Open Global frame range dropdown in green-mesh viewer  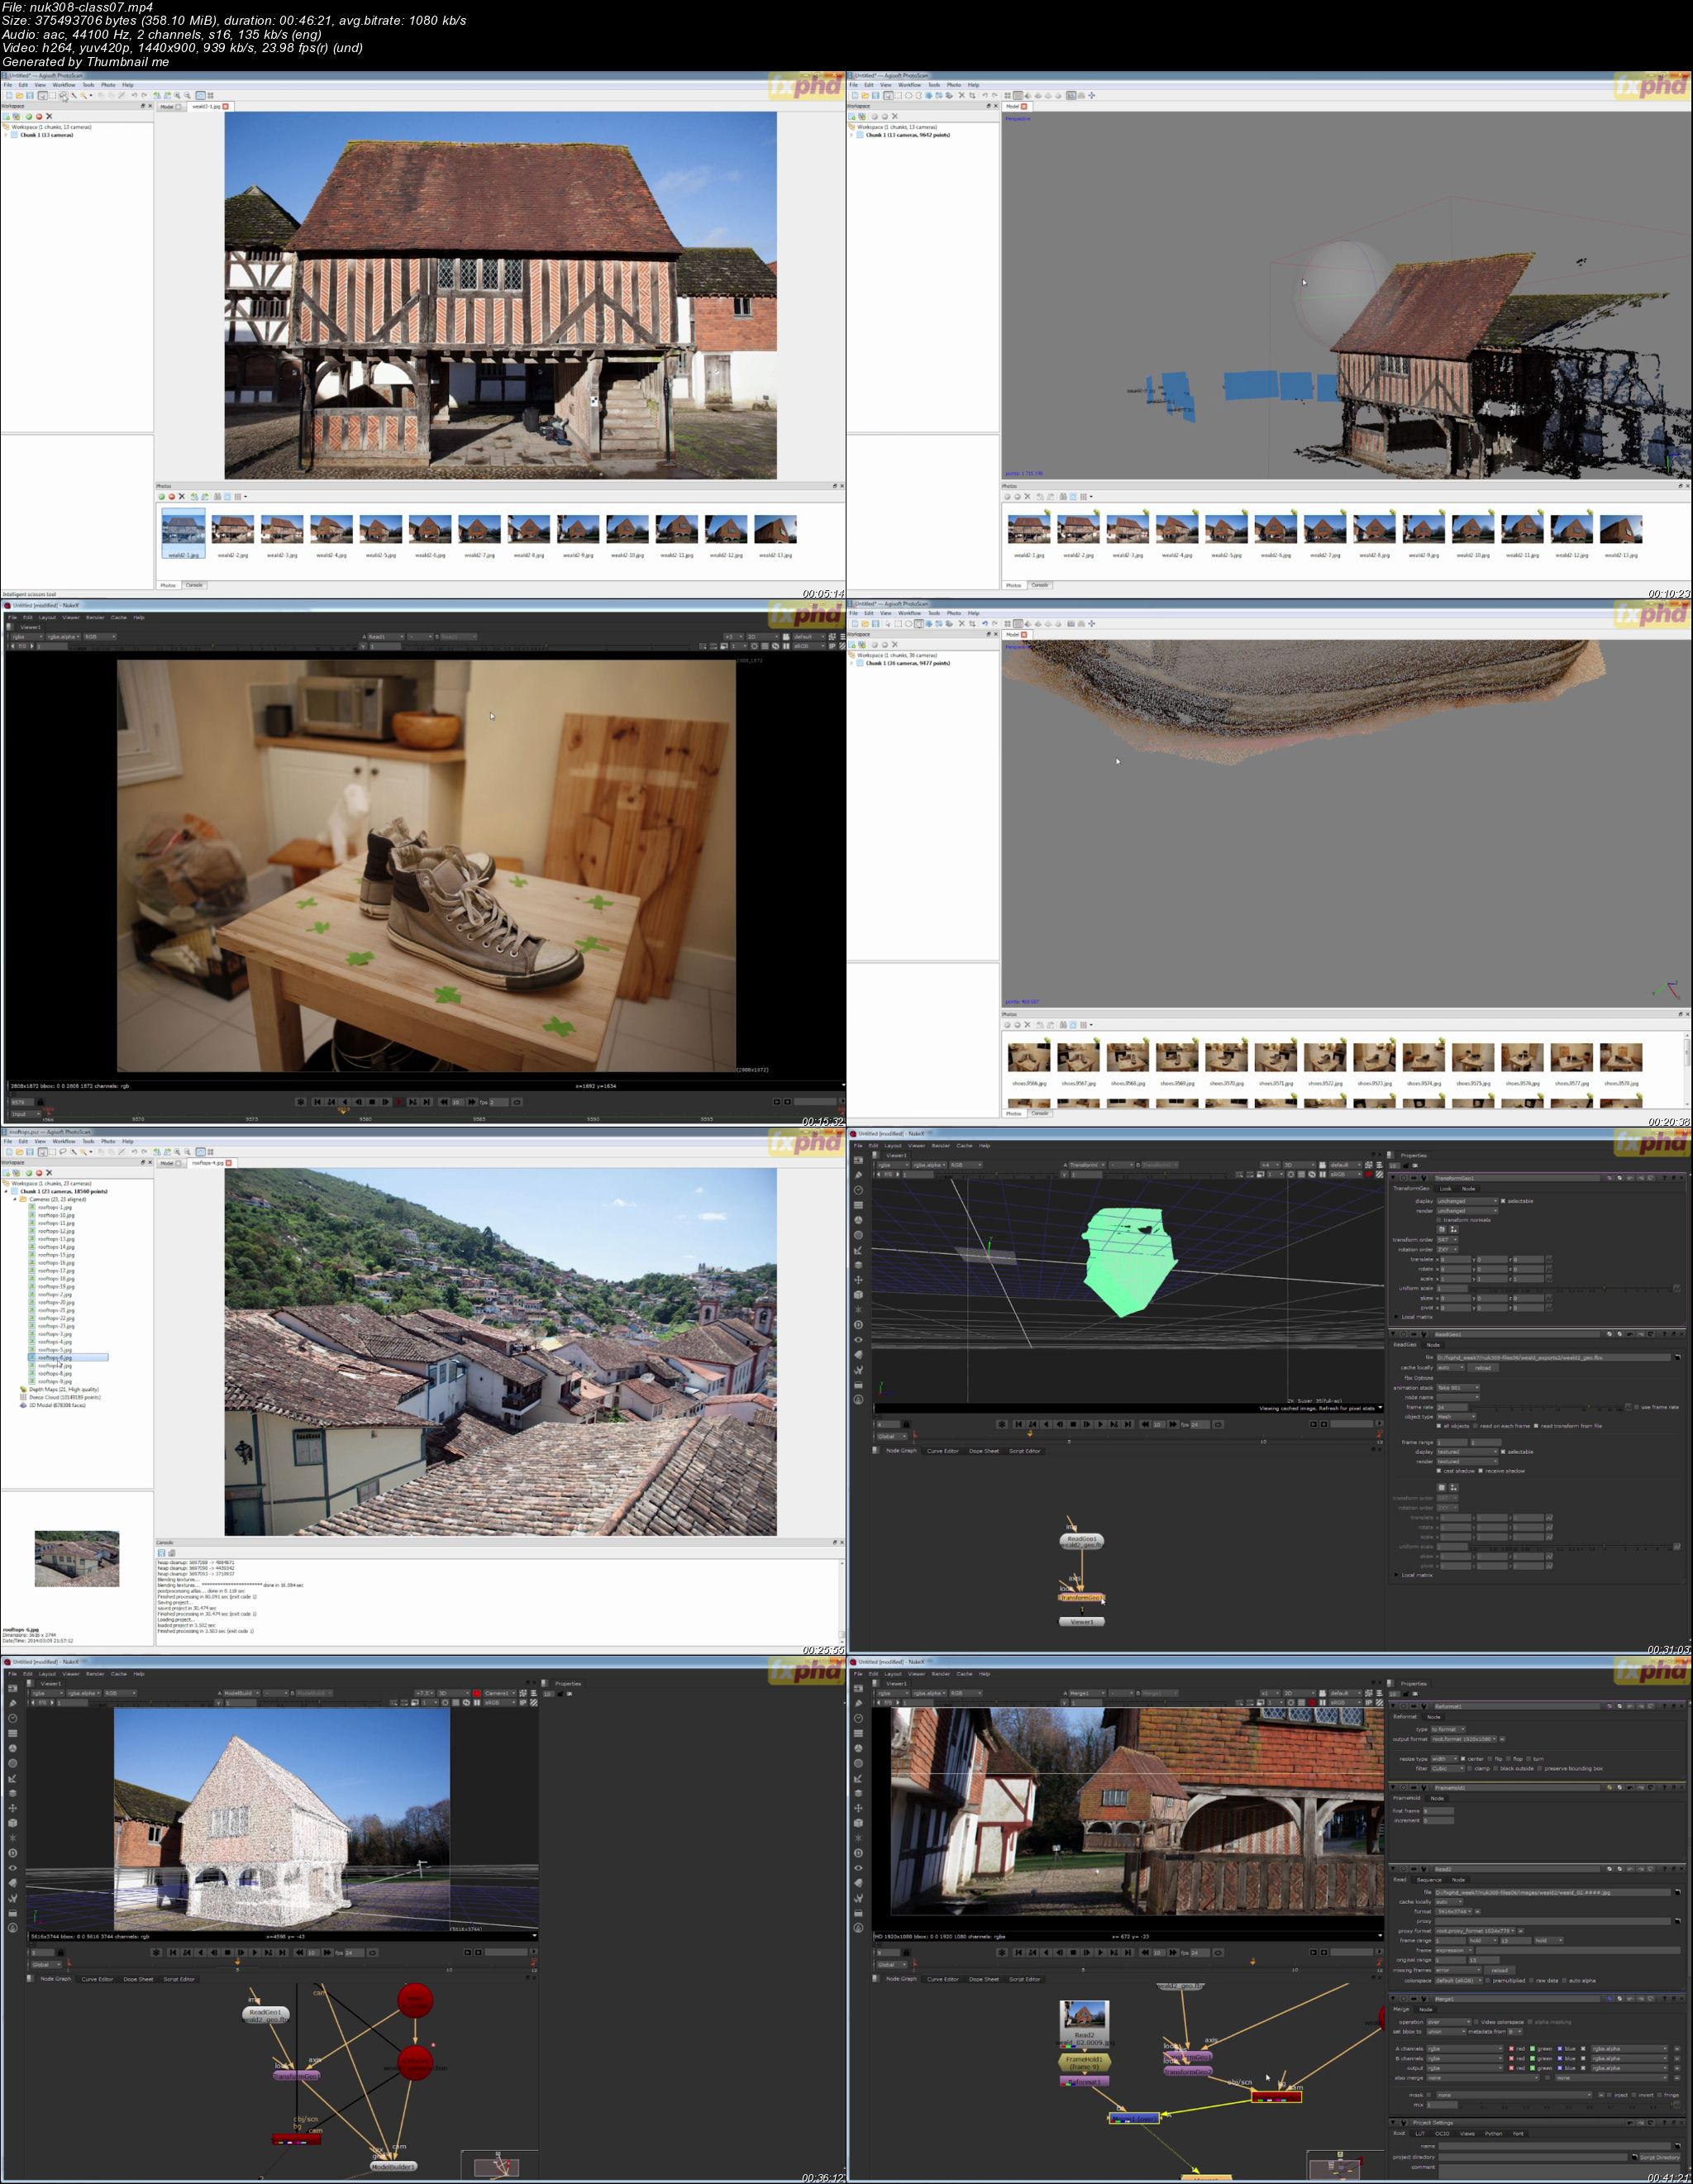click(892, 1437)
